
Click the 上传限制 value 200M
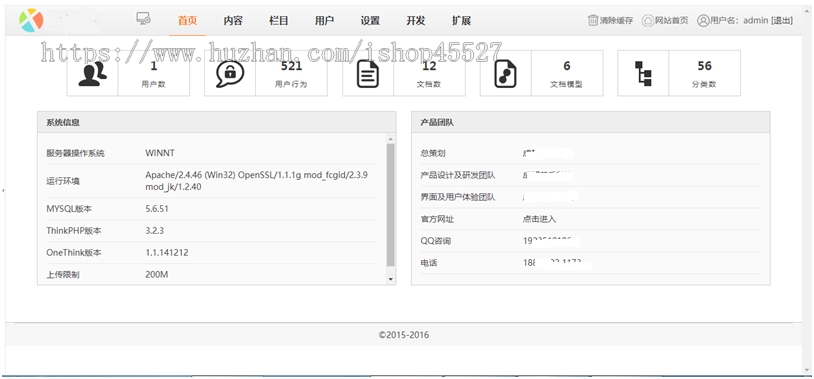point(157,275)
